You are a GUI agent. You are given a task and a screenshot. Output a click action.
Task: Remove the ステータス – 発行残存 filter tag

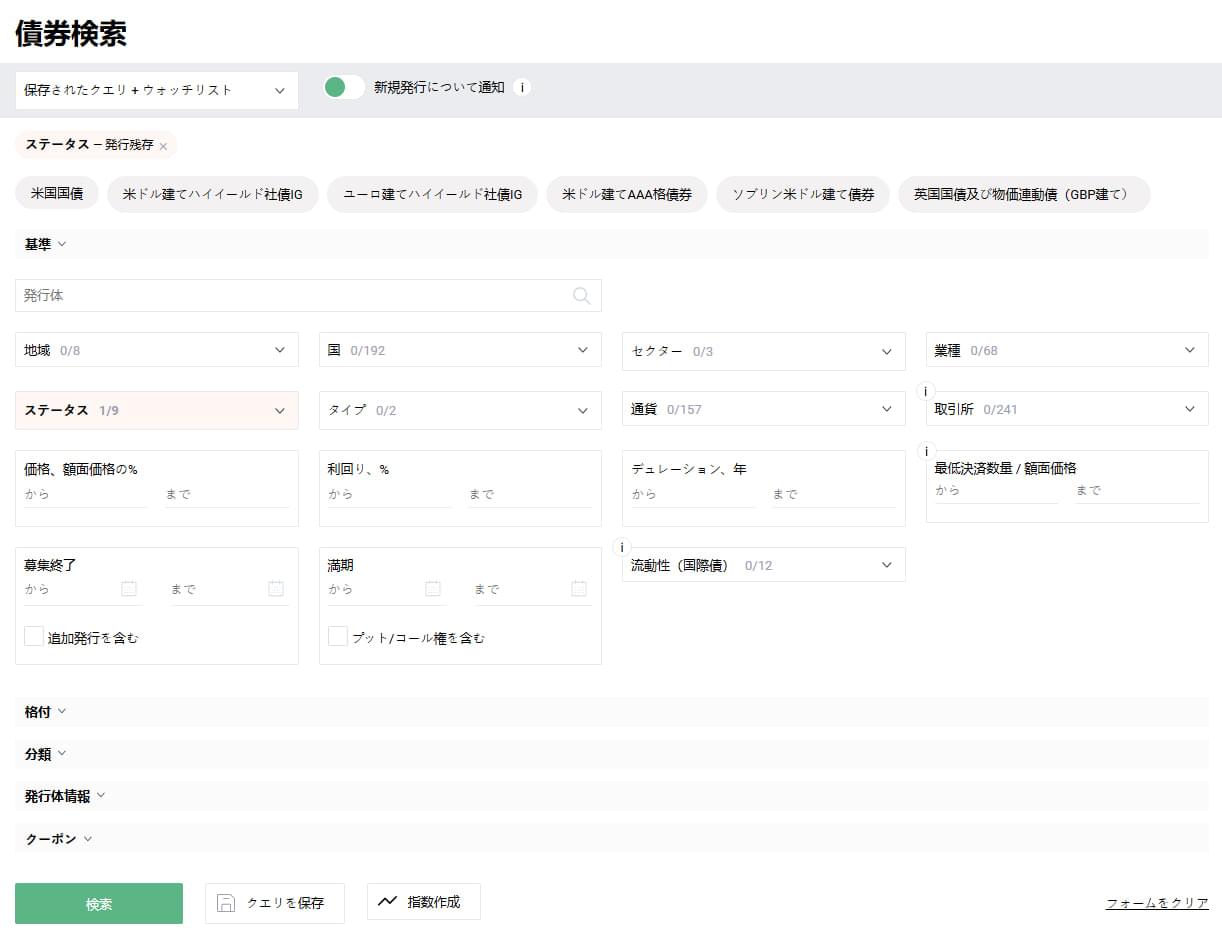click(x=163, y=146)
